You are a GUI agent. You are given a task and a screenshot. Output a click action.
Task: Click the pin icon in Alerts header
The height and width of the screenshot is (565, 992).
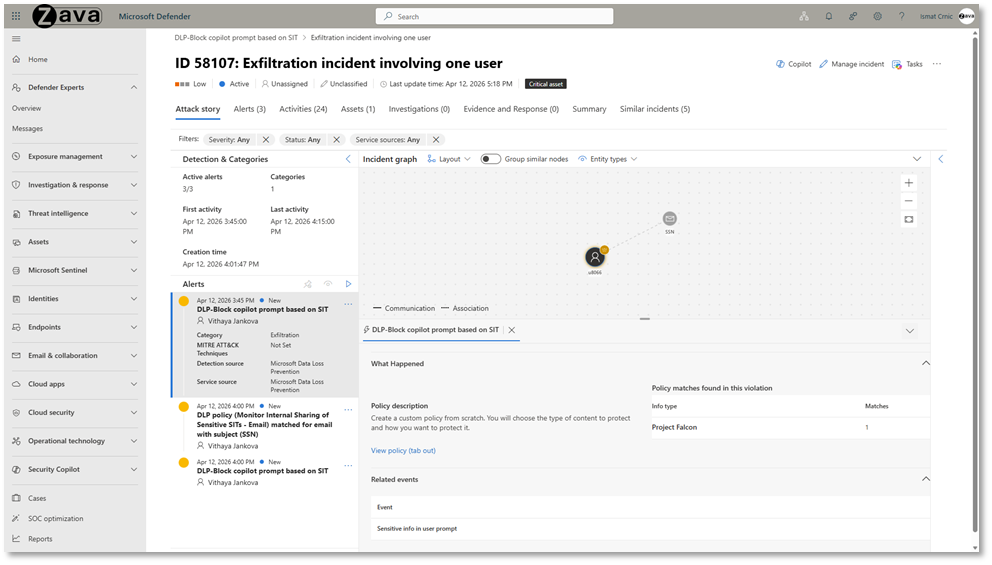pos(308,284)
